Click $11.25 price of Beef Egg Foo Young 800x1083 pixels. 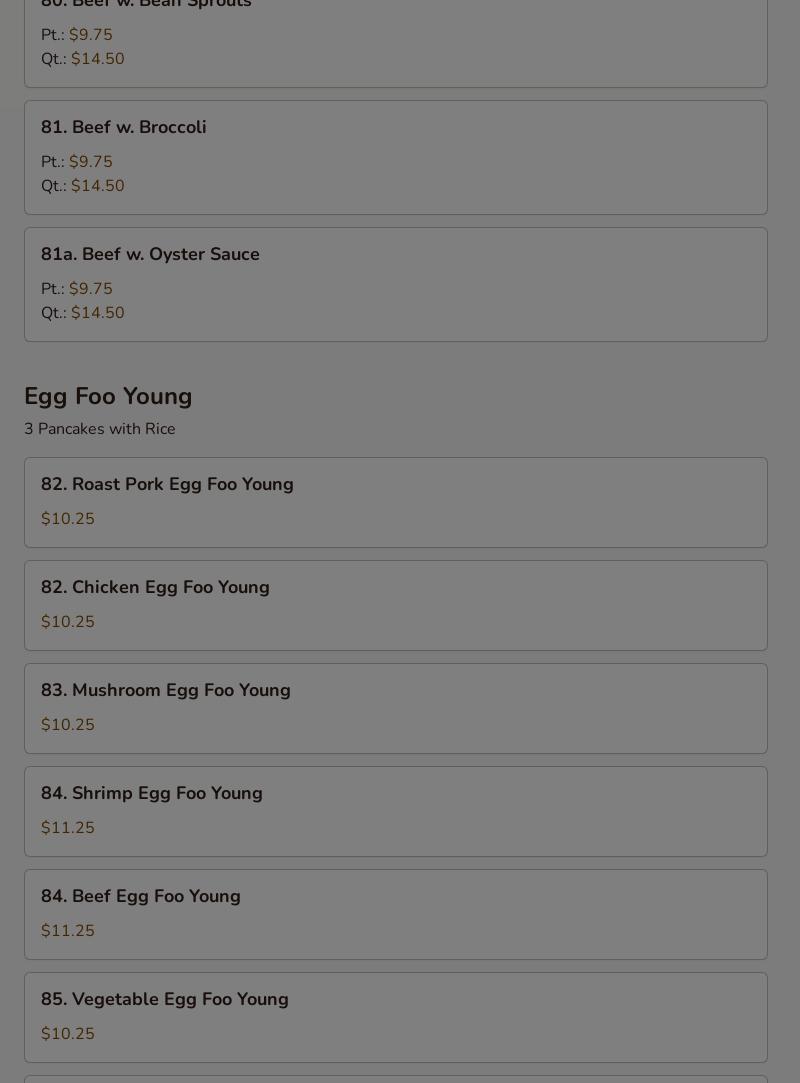[68, 930]
